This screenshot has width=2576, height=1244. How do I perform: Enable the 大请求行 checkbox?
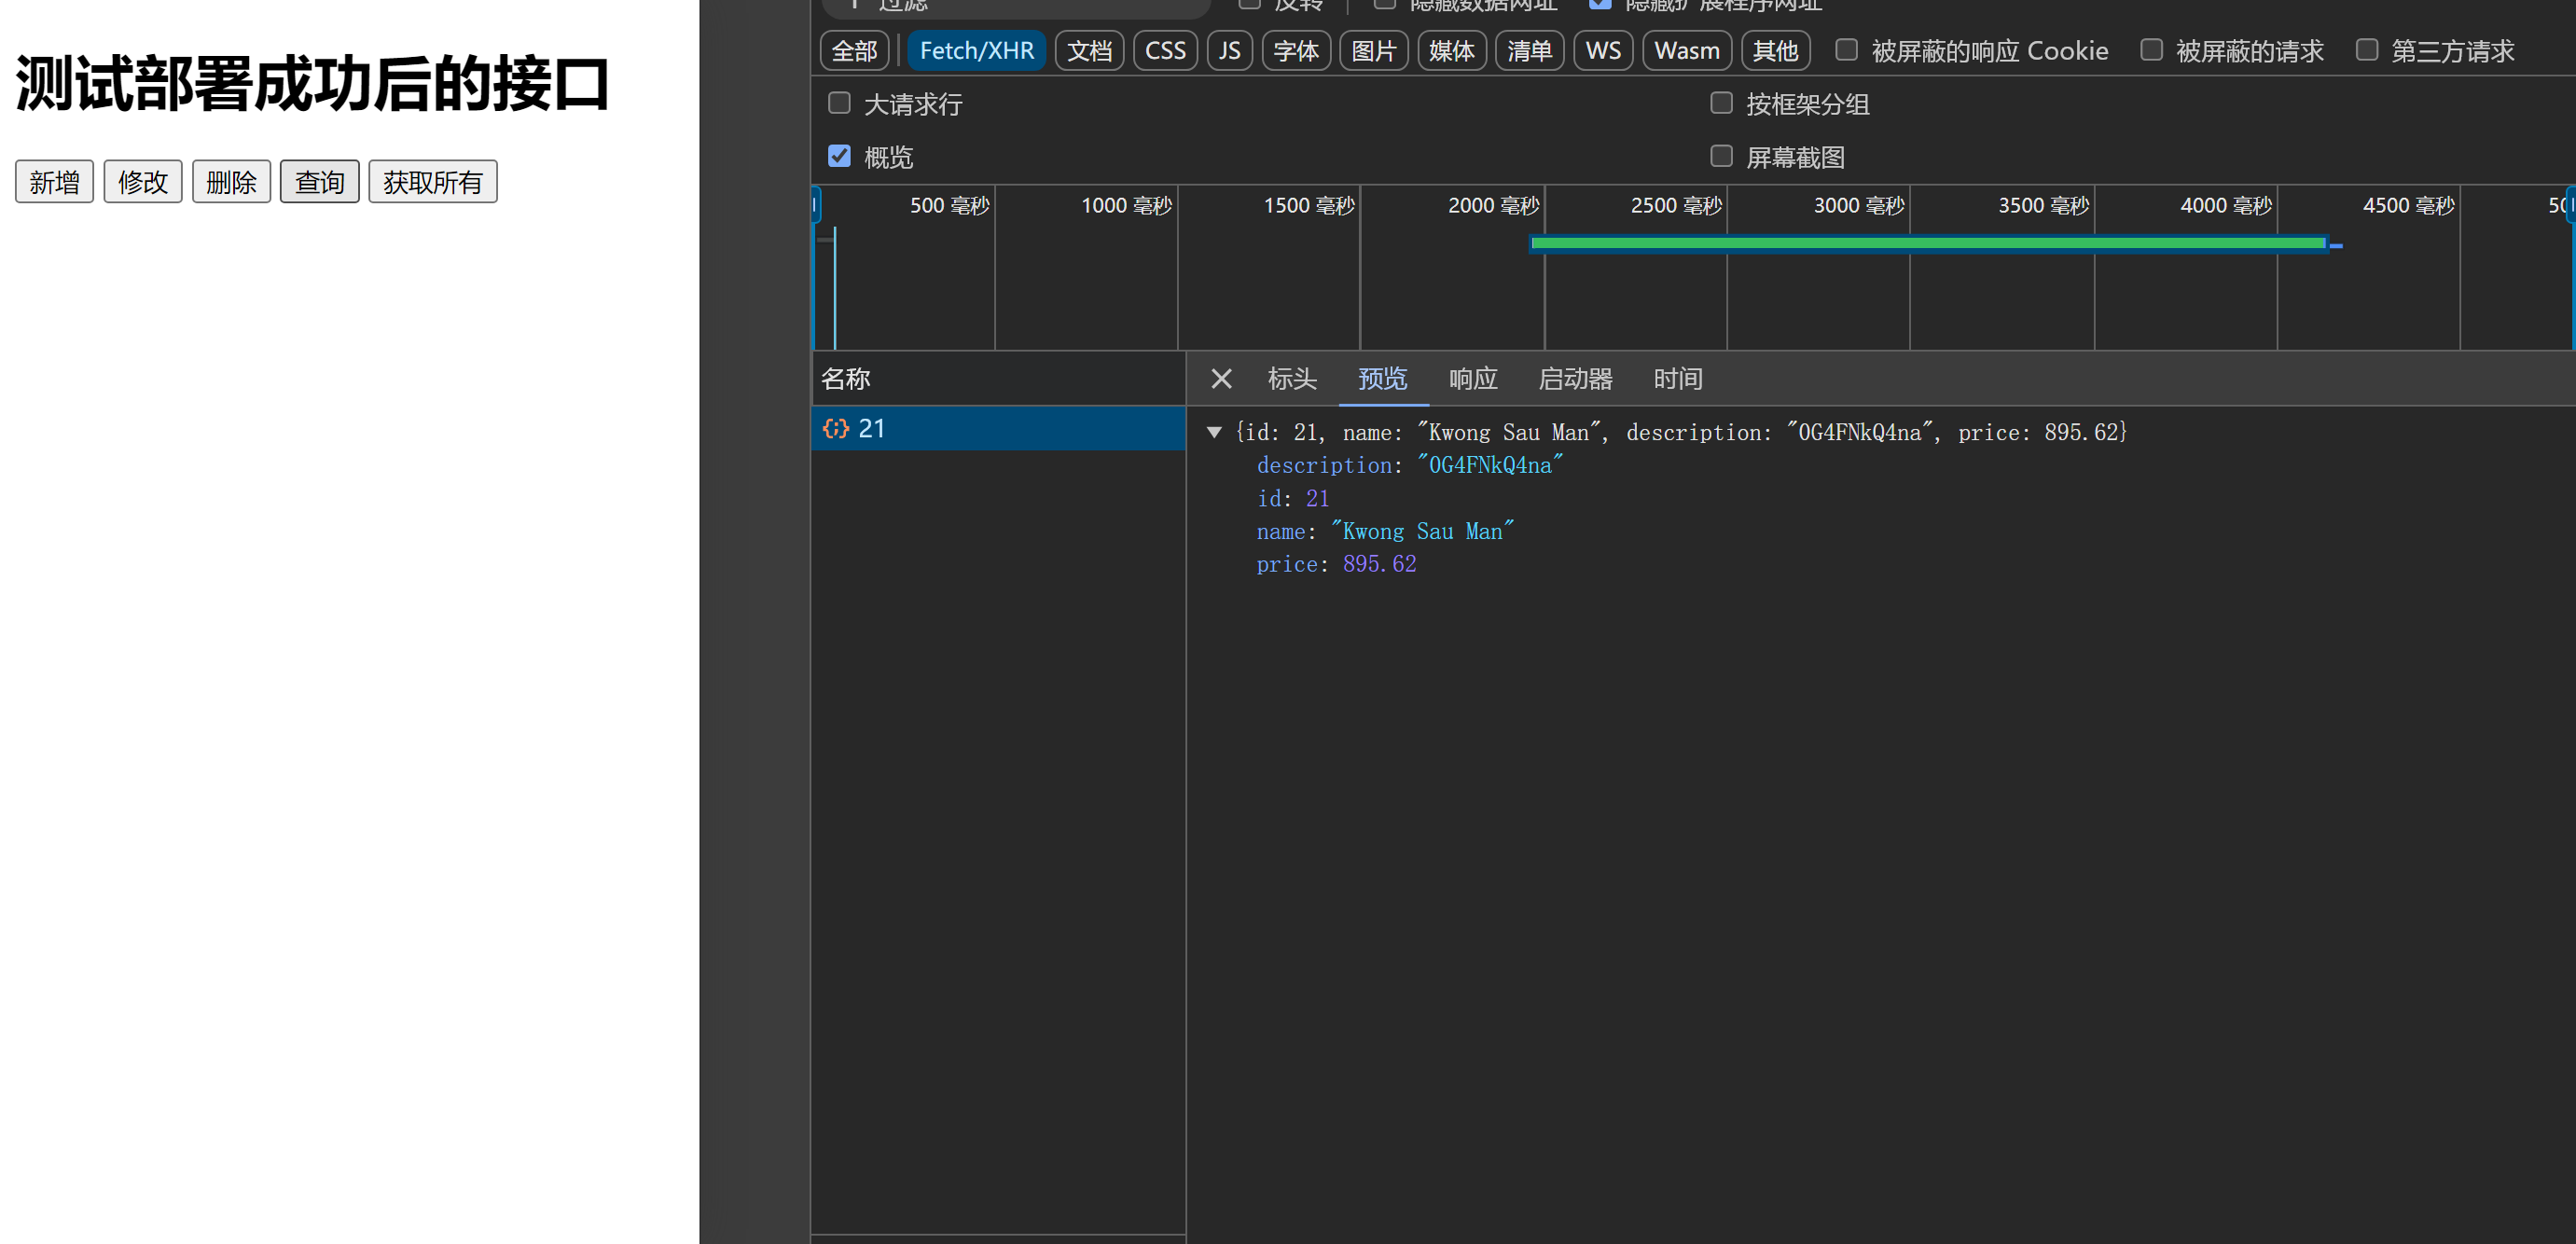839,103
